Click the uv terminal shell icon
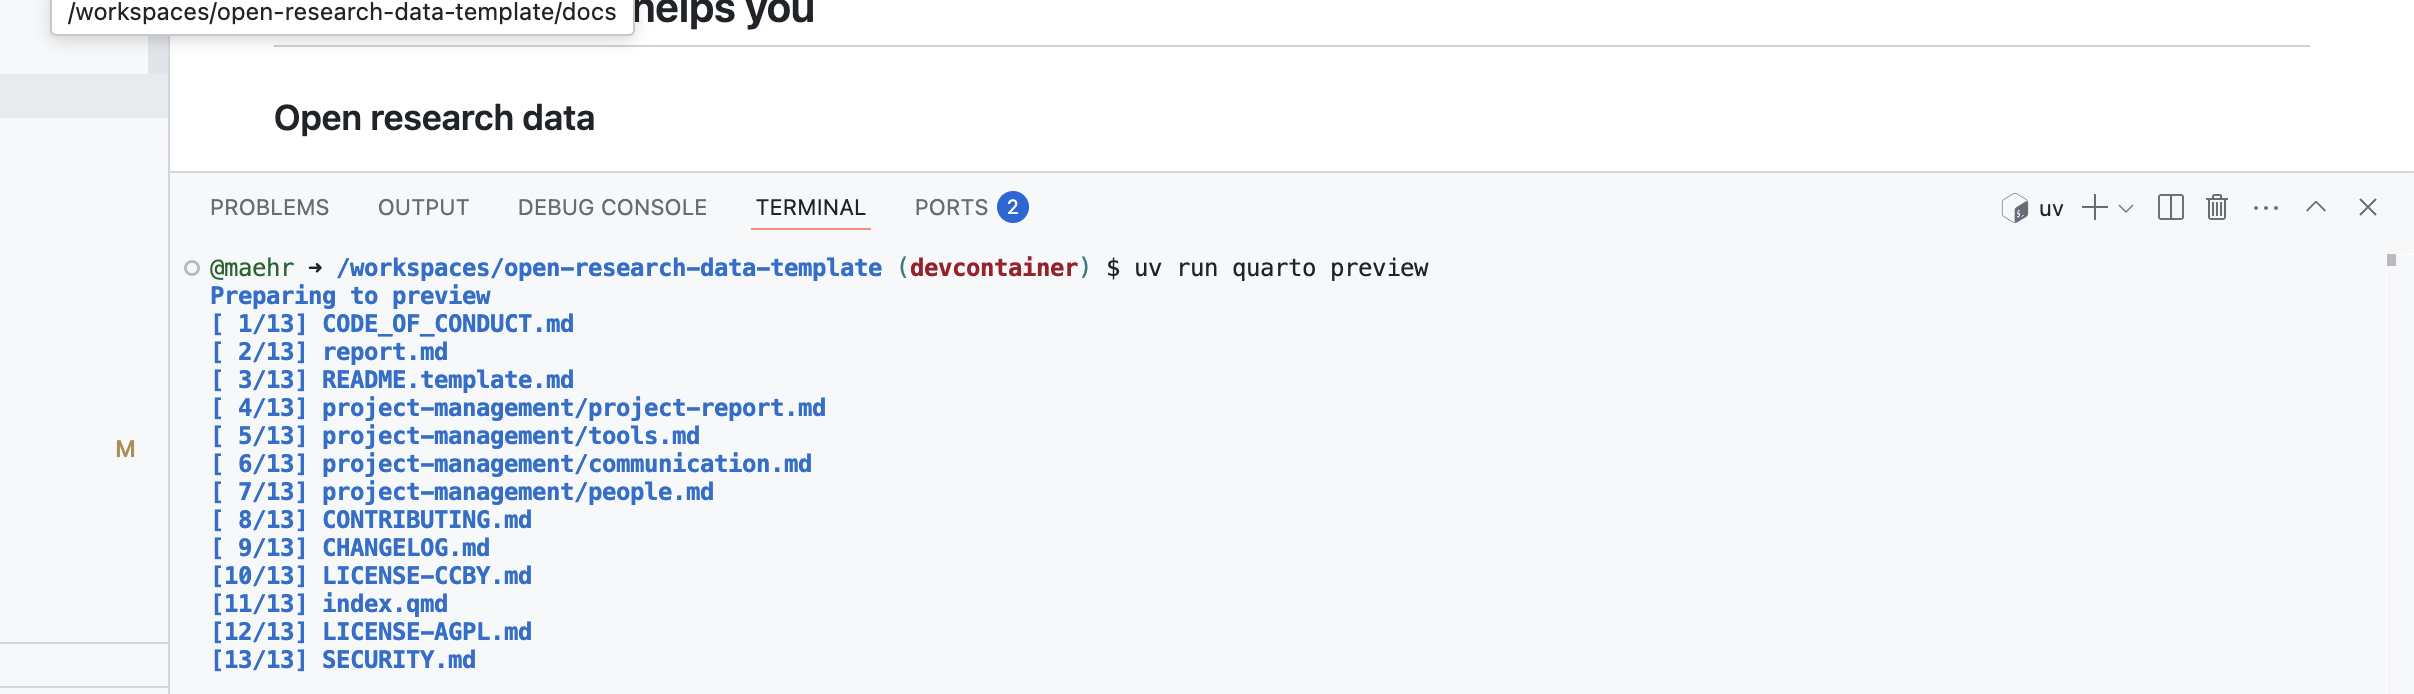The image size is (2414, 694). [x=2014, y=208]
